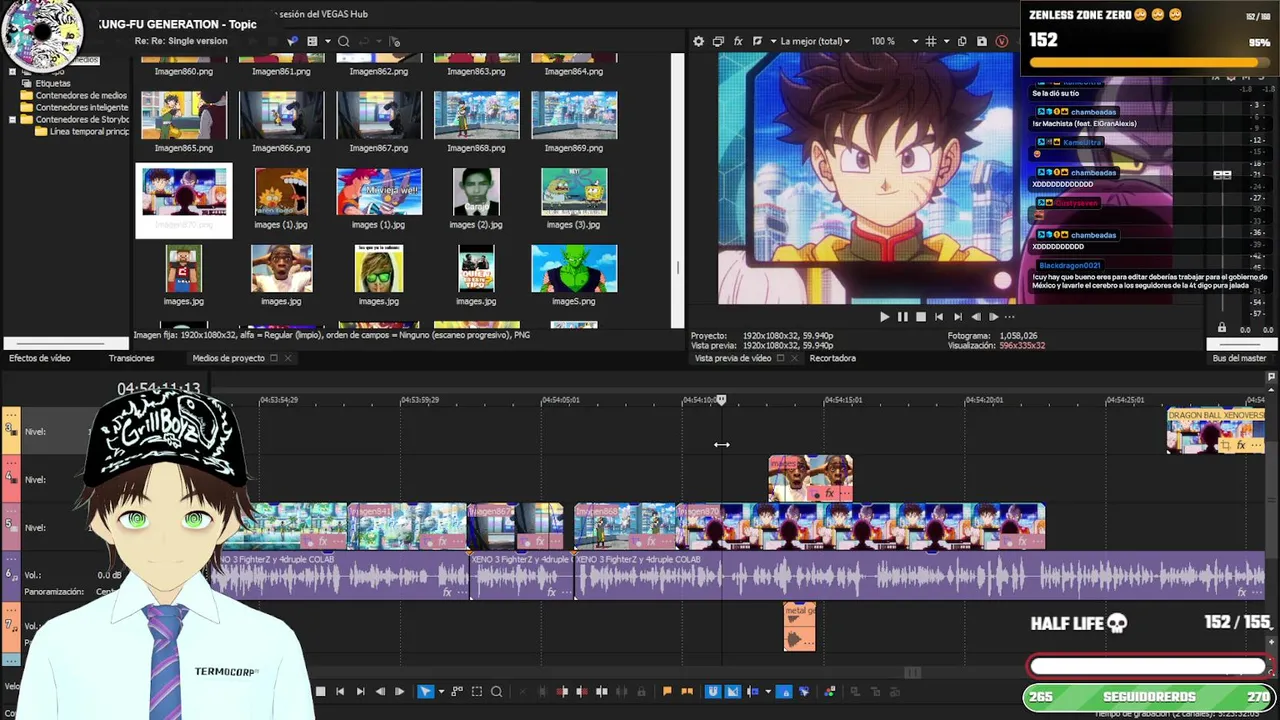Open the grid overlays dropdown arrow
The height and width of the screenshot is (720, 1280).
(946, 41)
